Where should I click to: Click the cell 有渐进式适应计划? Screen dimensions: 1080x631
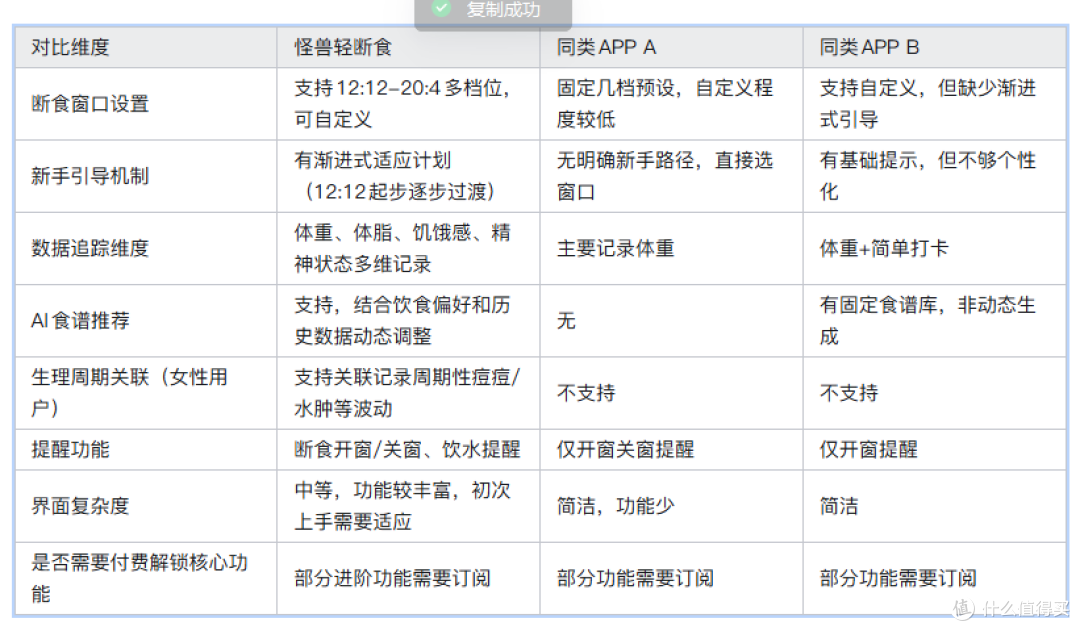click(408, 176)
